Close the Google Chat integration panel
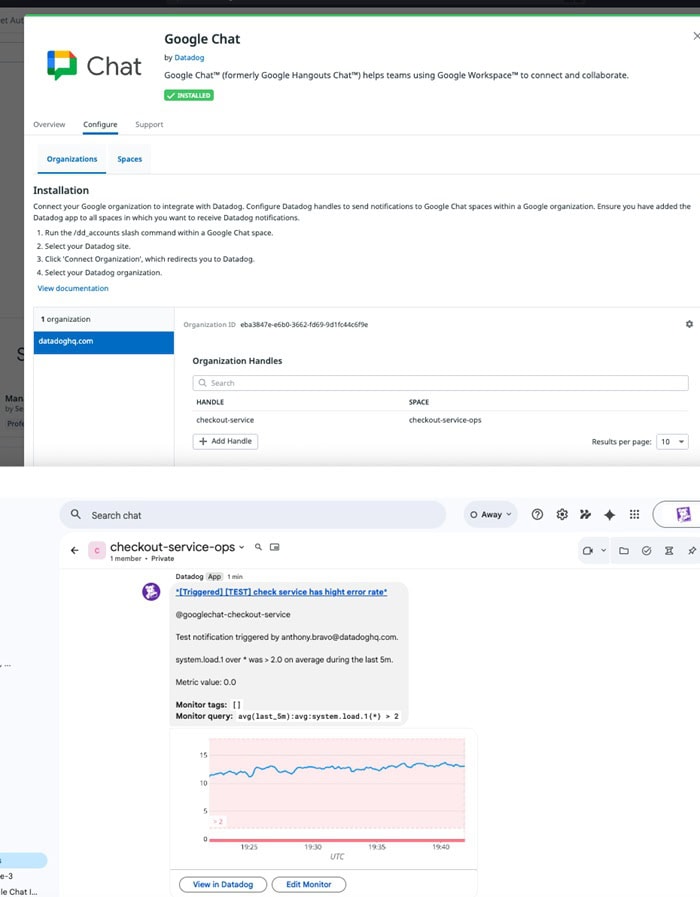The image size is (700, 897). pyautogui.click(x=695, y=36)
